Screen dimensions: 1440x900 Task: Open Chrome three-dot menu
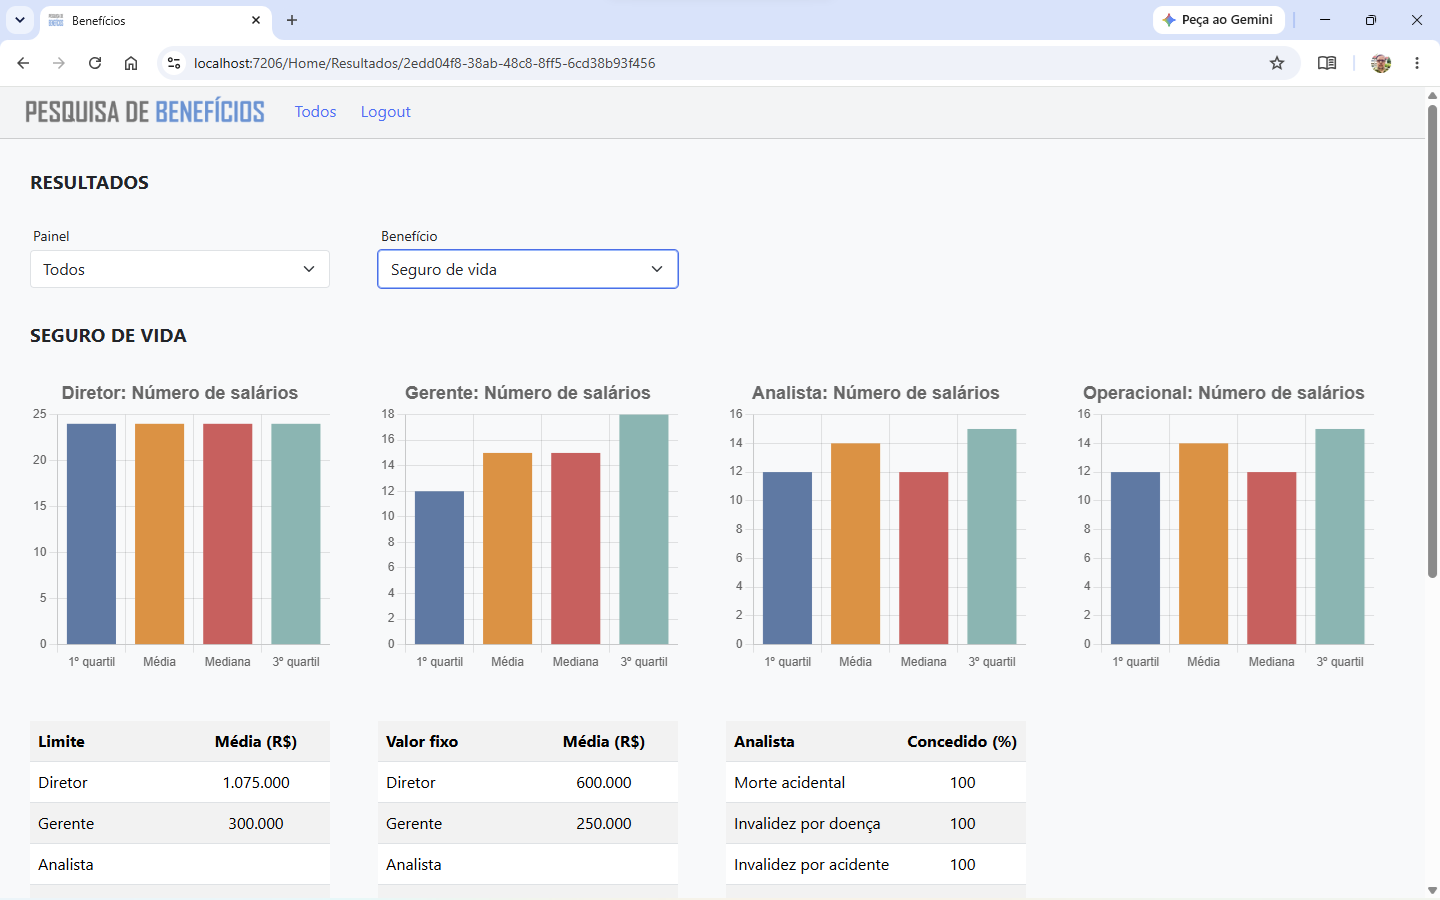coord(1417,63)
